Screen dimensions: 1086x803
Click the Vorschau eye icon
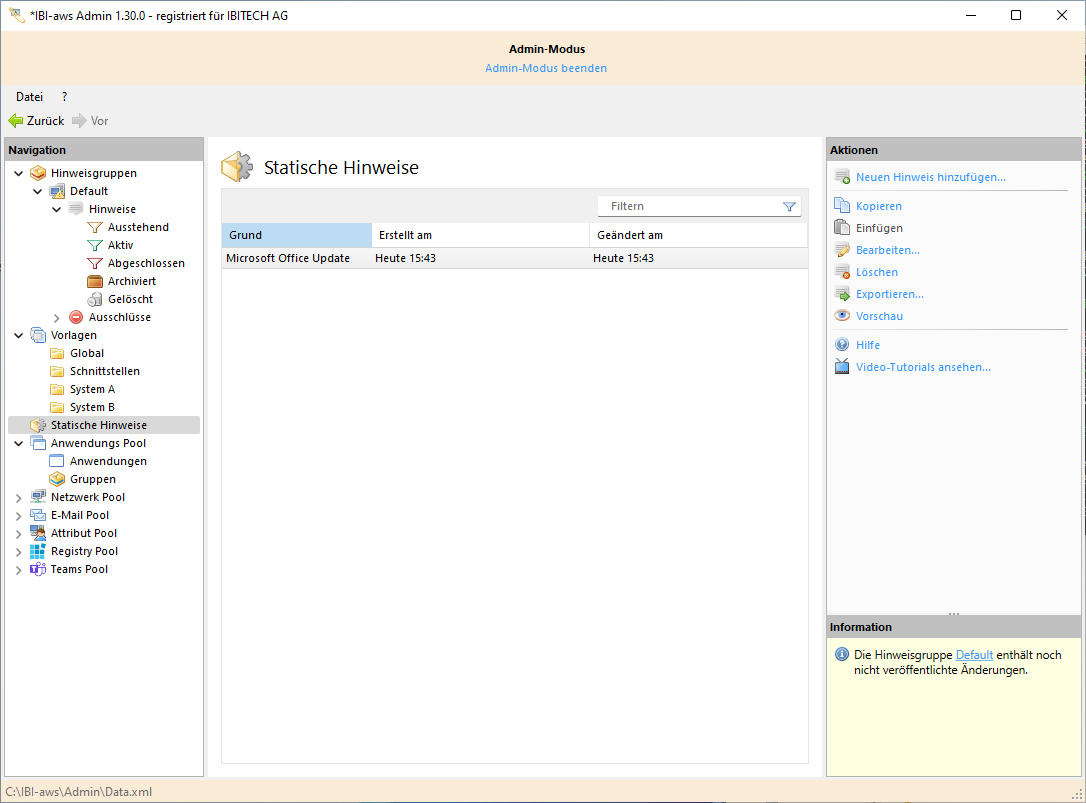point(842,316)
